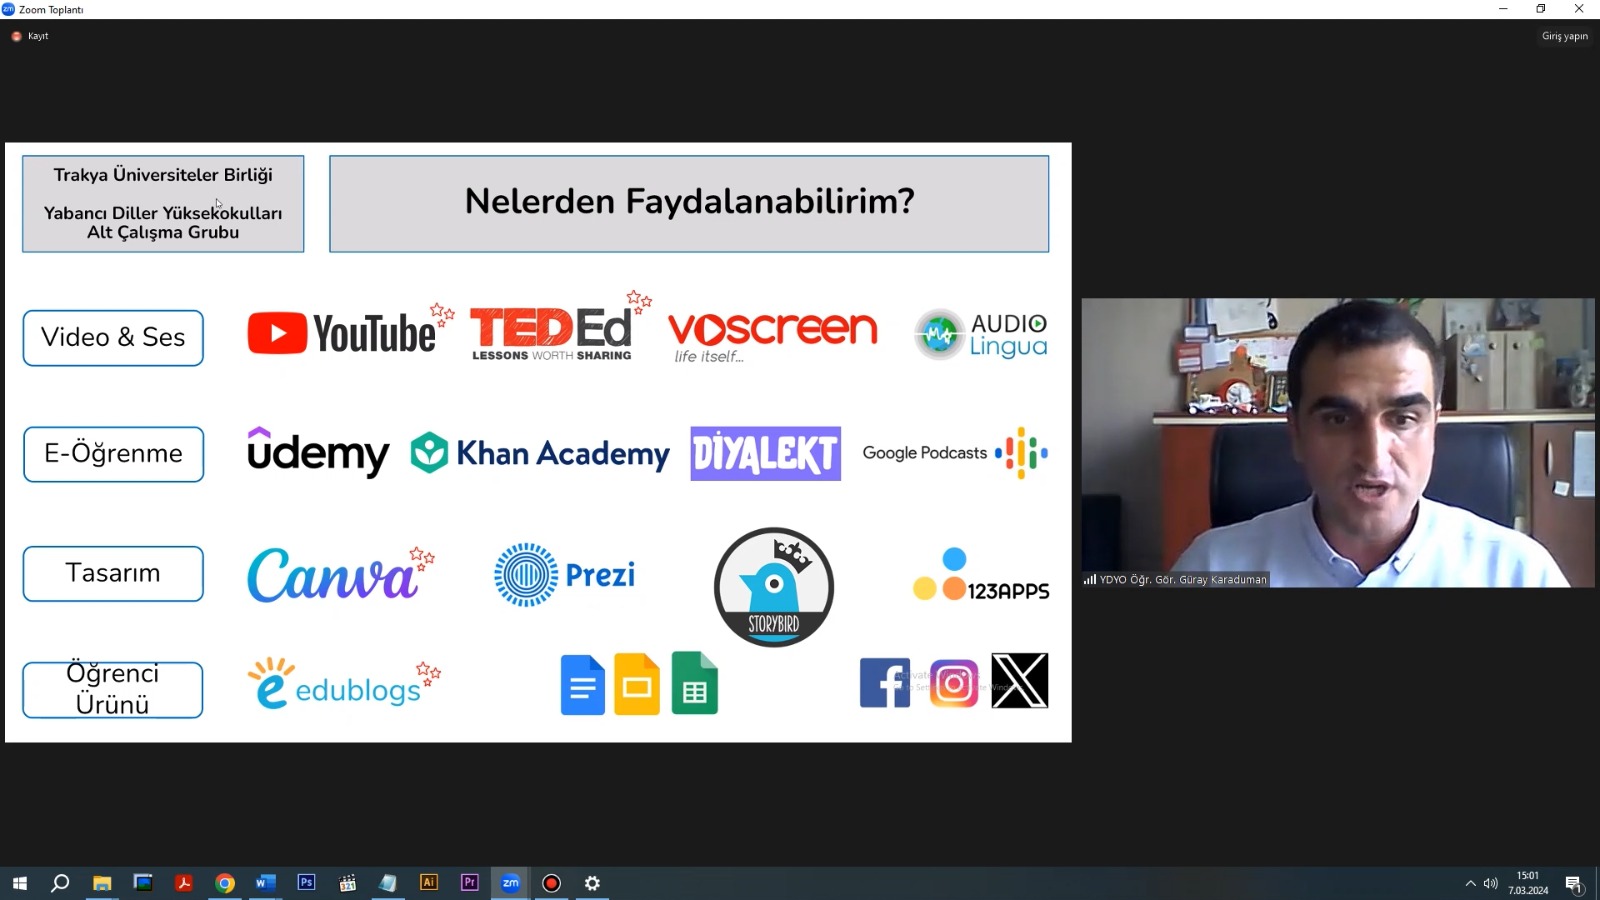Viewport: 1600px width, 900px height.
Task: Click the yellow Google Slides icon
Action: 637,684
